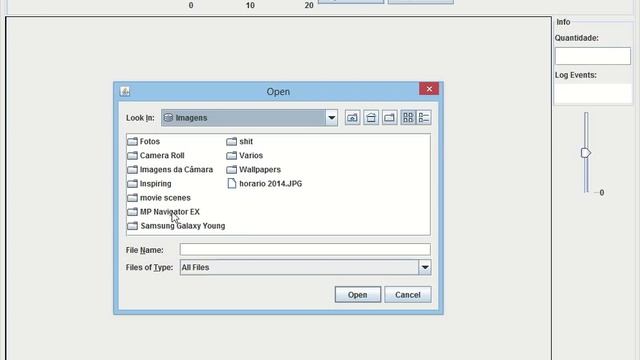
Task: Select the Wallpapers folder
Action: click(x=254, y=169)
